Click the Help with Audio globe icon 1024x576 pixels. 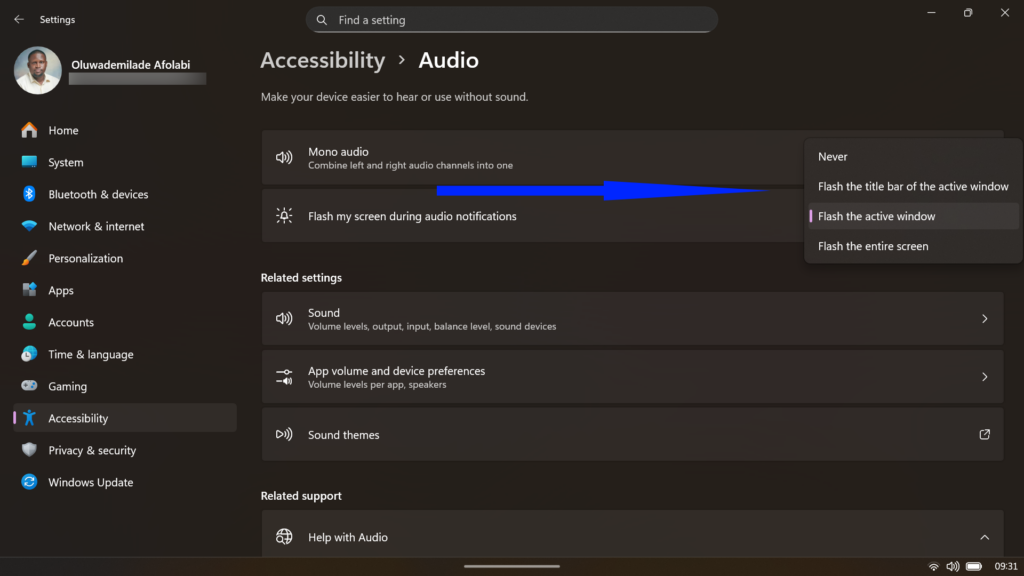284,537
